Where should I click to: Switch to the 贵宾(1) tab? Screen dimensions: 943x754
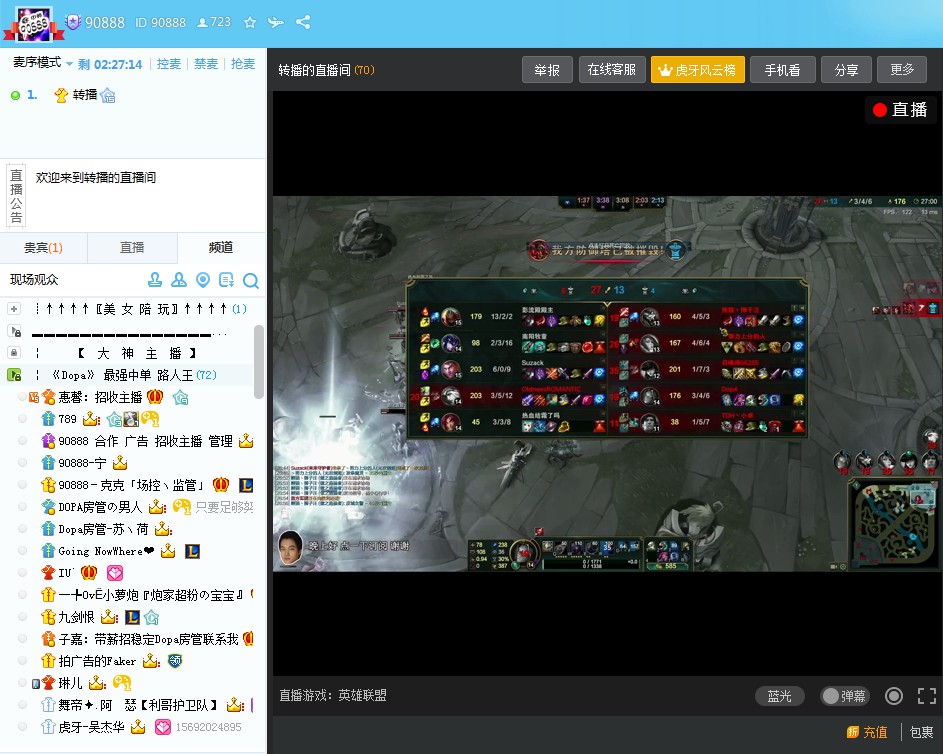(x=43, y=248)
